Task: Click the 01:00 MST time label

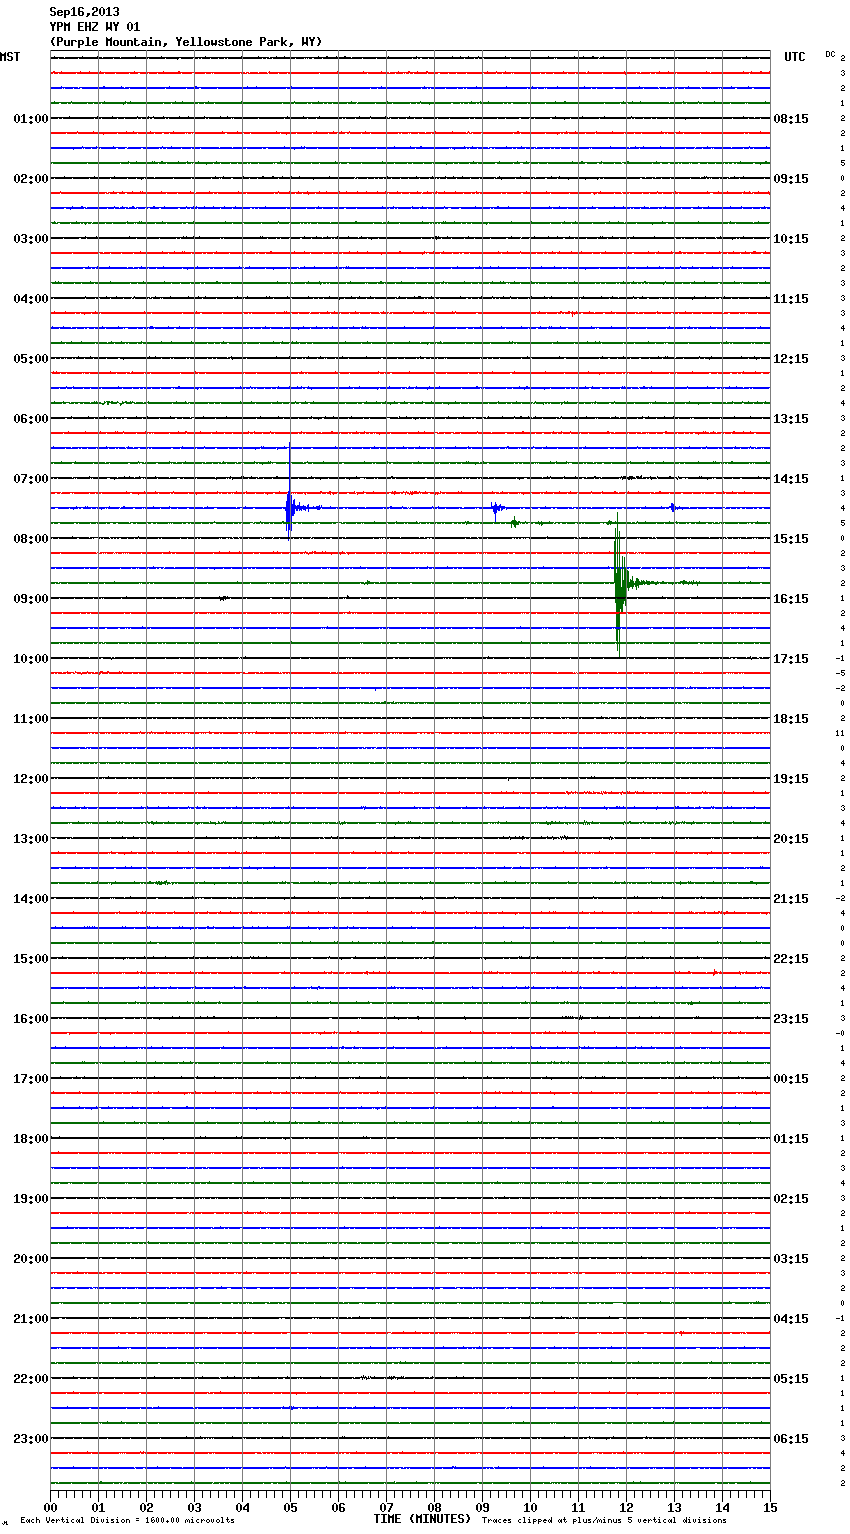Action: coord(31,119)
